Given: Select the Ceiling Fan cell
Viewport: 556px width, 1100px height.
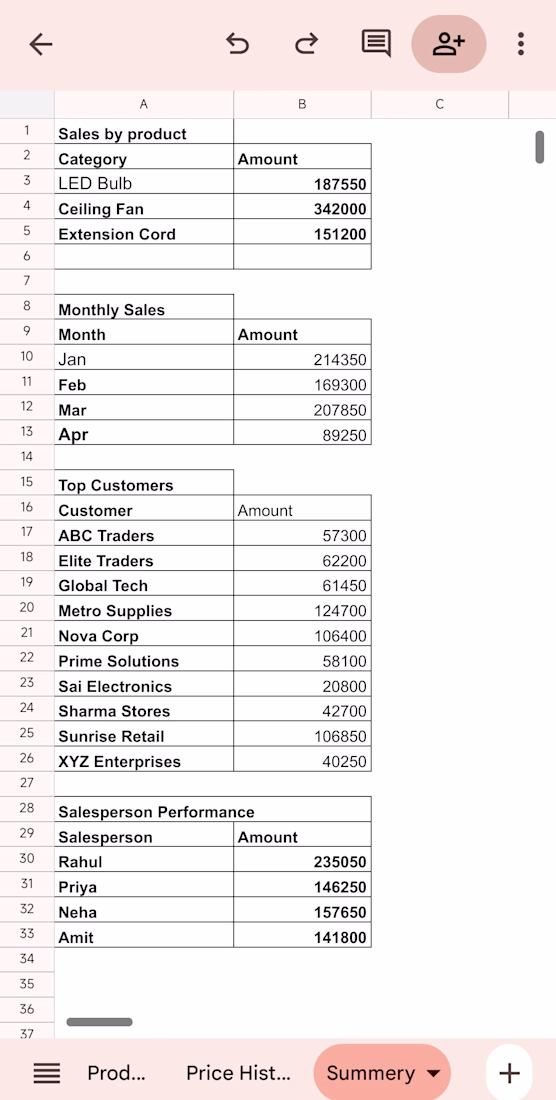Looking at the screenshot, I should (144, 209).
